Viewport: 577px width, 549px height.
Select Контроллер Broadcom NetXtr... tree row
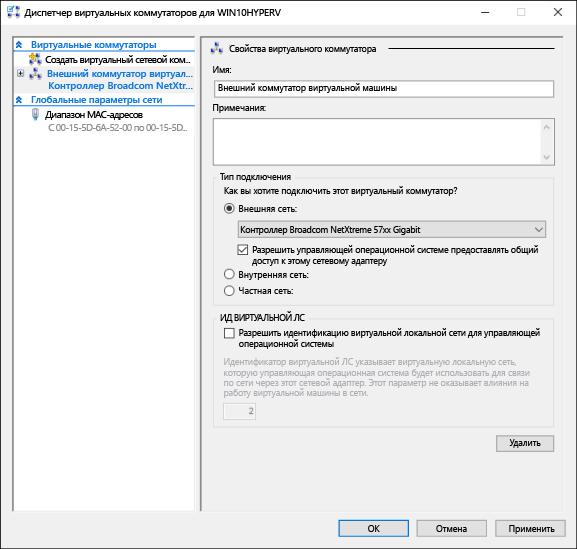coord(121,86)
